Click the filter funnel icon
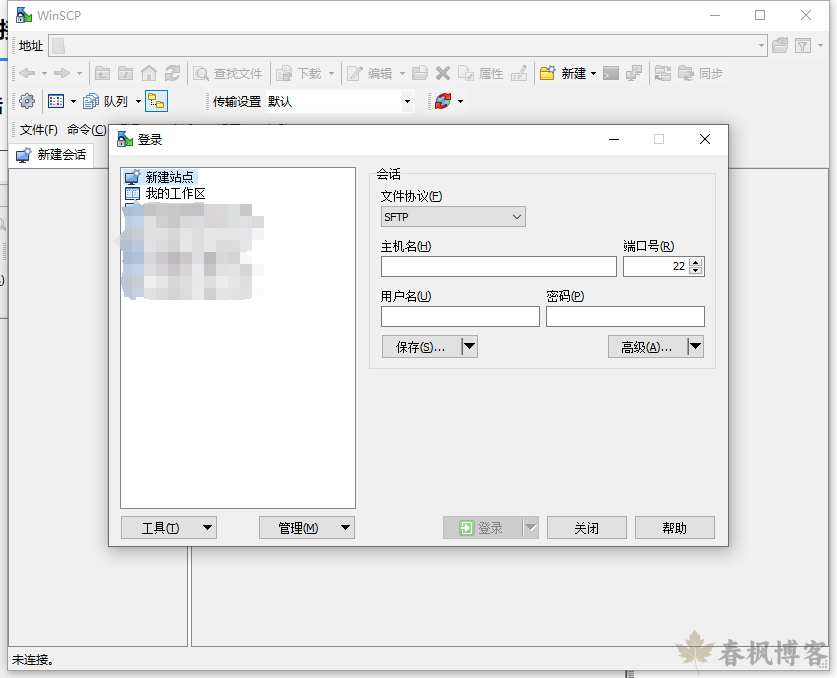The image size is (837, 678). [x=803, y=45]
